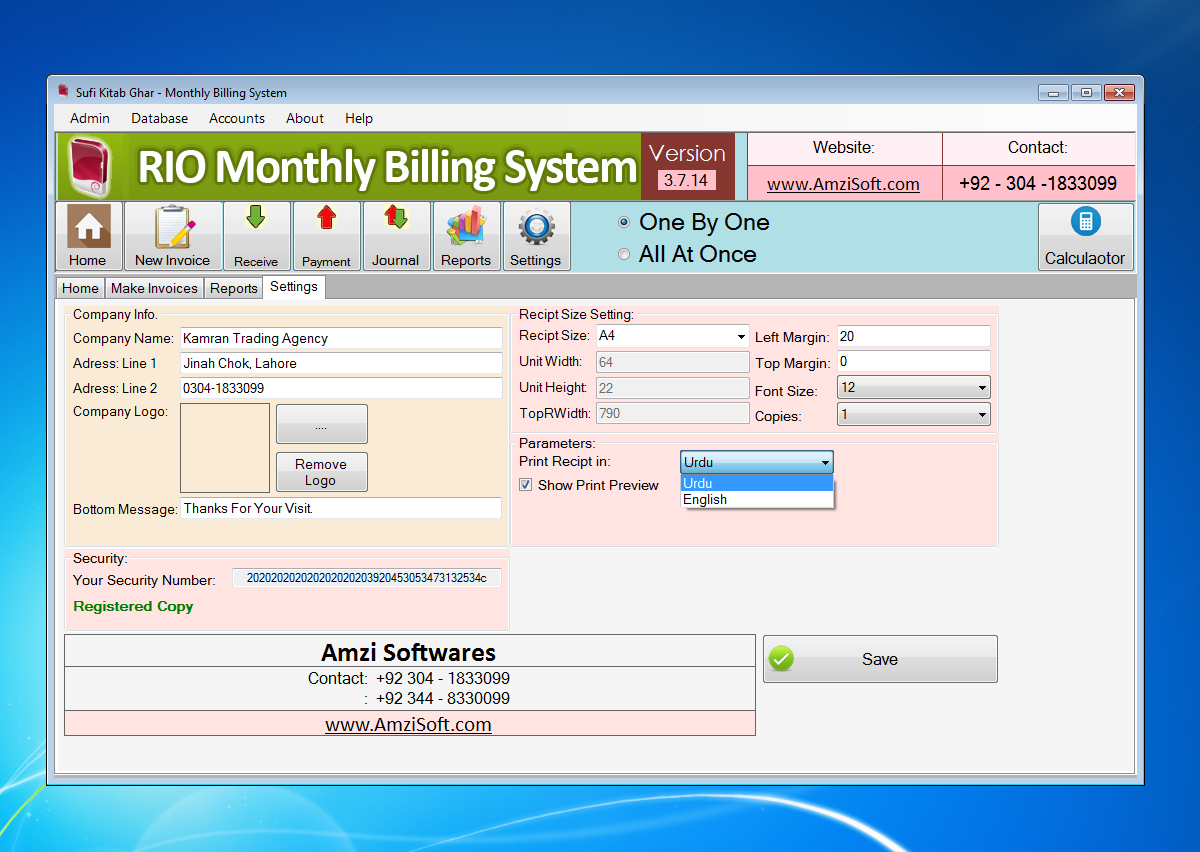This screenshot has height=852, width=1200.
Task: Uncheck Show Print Preview
Action: tap(525, 485)
